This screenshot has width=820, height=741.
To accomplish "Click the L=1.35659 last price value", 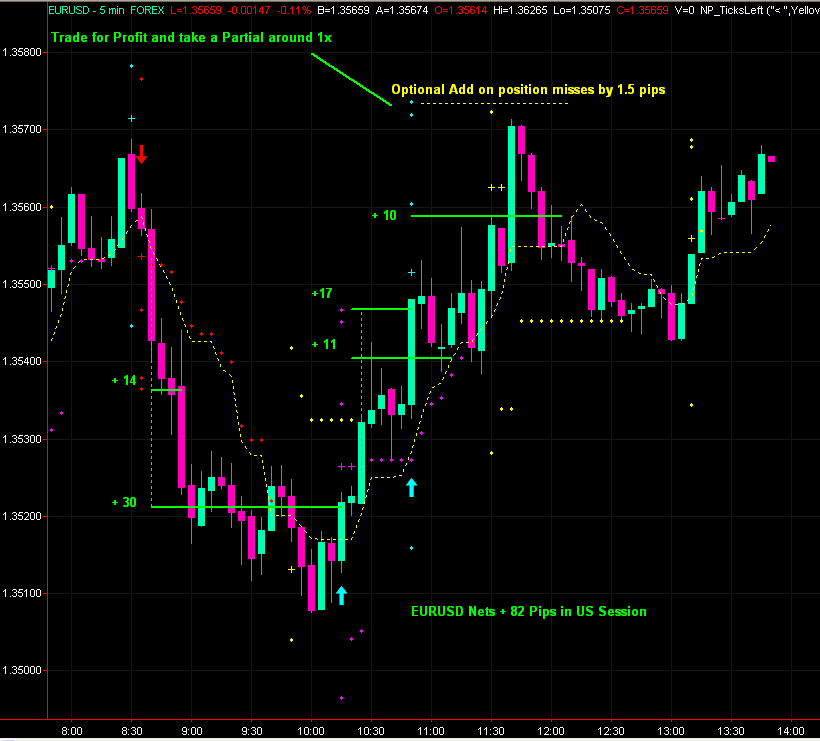I will tap(196, 10).
